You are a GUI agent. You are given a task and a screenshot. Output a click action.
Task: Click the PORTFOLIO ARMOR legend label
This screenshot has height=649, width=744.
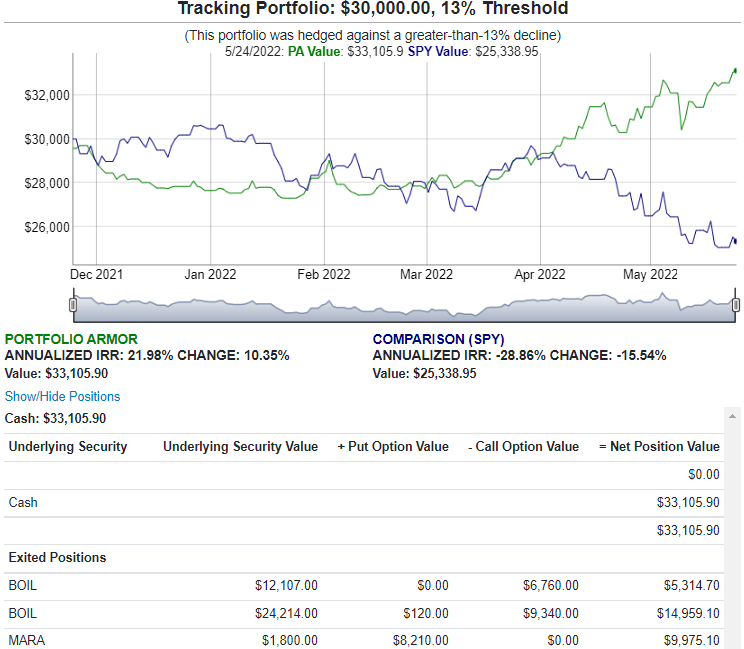(x=71, y=340)
